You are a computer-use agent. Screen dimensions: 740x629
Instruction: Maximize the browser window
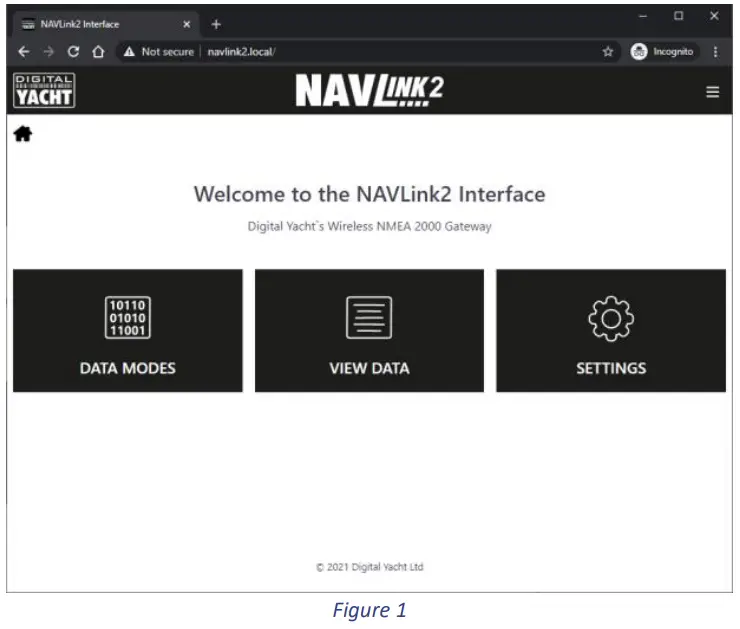(x=679, y=16)
